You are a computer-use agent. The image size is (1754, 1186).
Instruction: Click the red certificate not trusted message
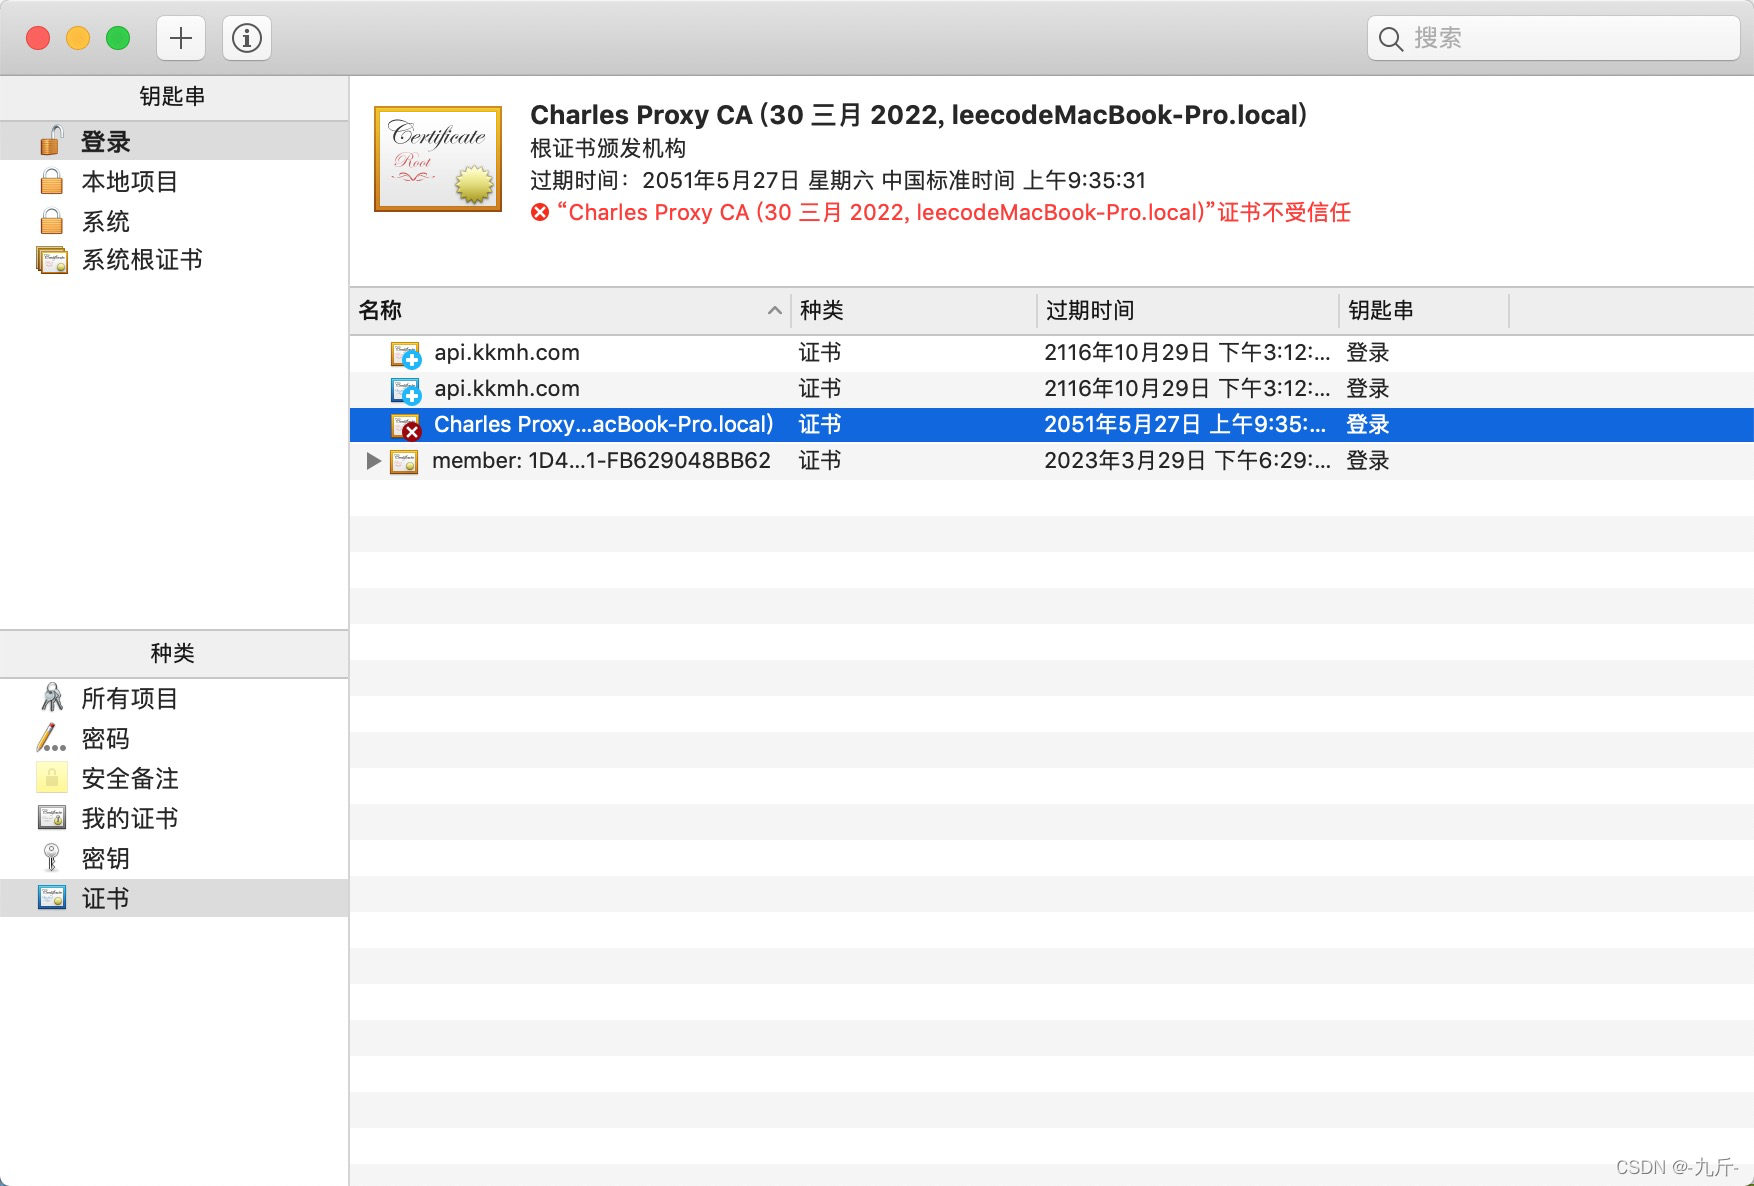pyautogui.click(x=953, y=212)
